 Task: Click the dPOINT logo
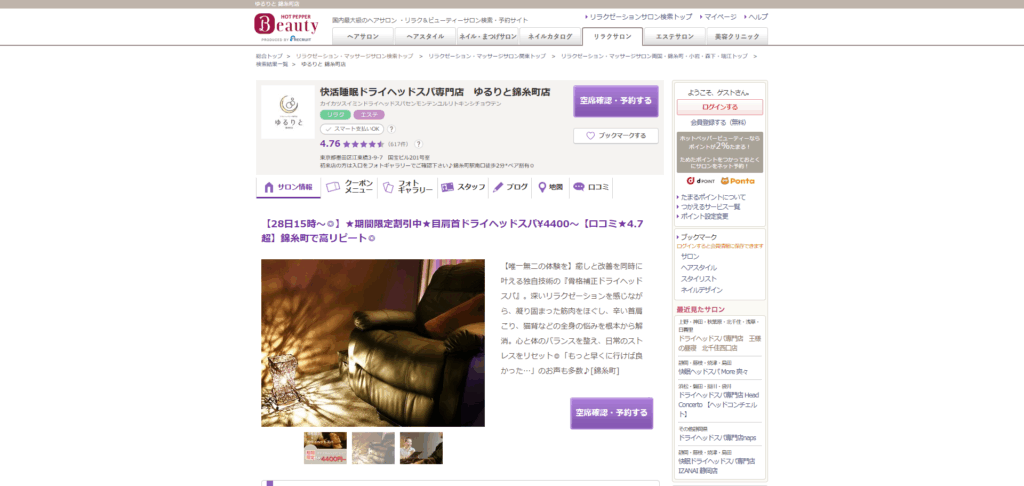click(701, 181)
